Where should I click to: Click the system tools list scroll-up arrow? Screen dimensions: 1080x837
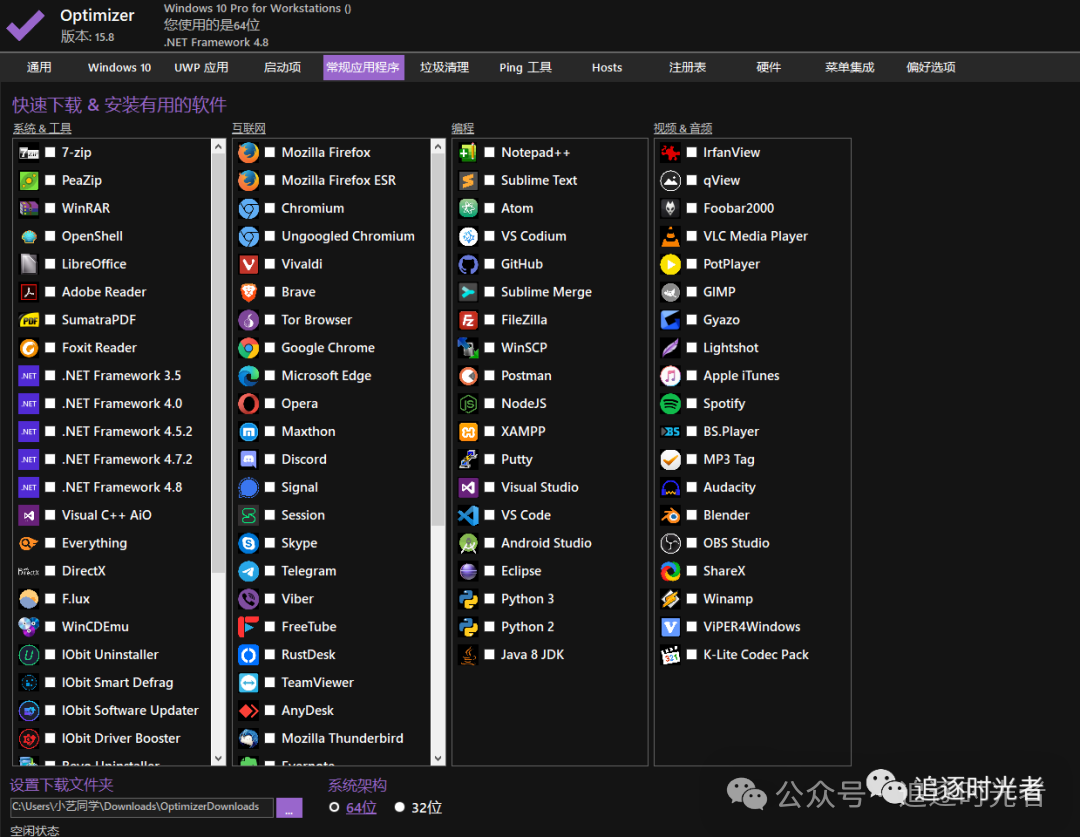point(218,146)
